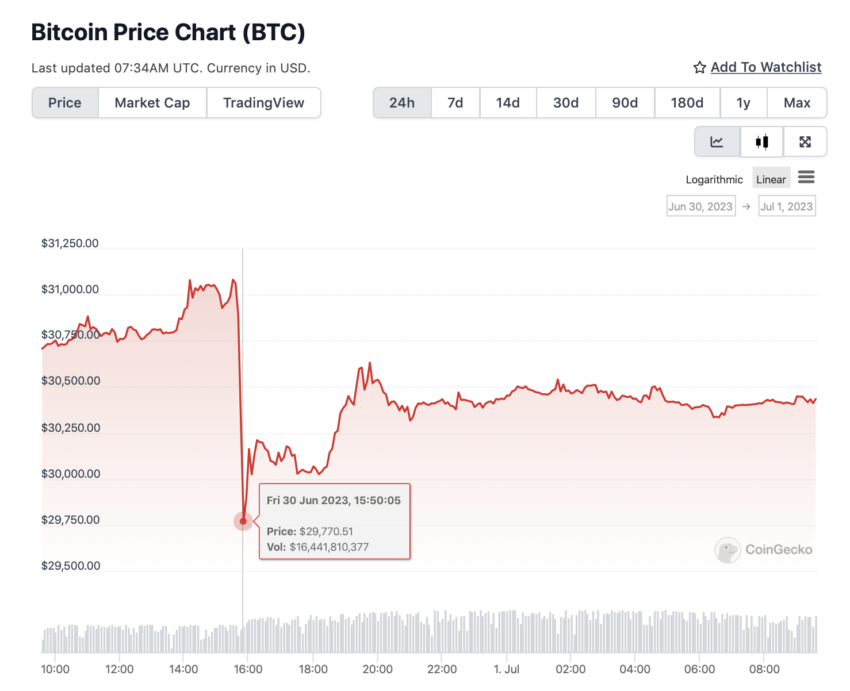
Task: Select the 7d time range
Action: point(455,102)
